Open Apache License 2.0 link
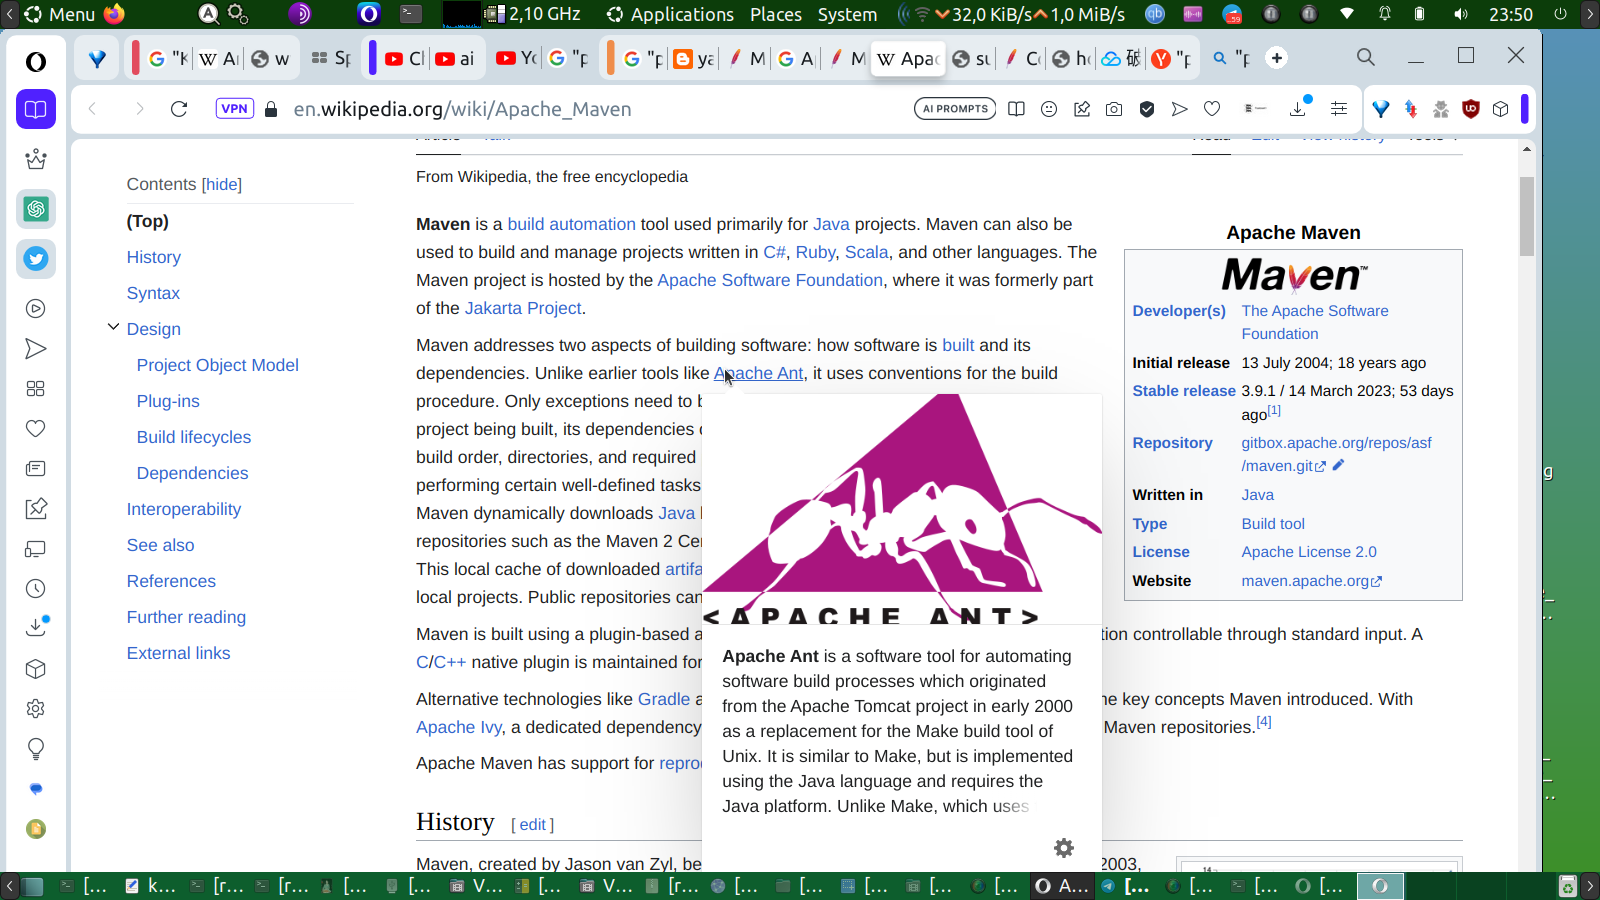Screen dimensions: 1600x900 [1309, 552]
